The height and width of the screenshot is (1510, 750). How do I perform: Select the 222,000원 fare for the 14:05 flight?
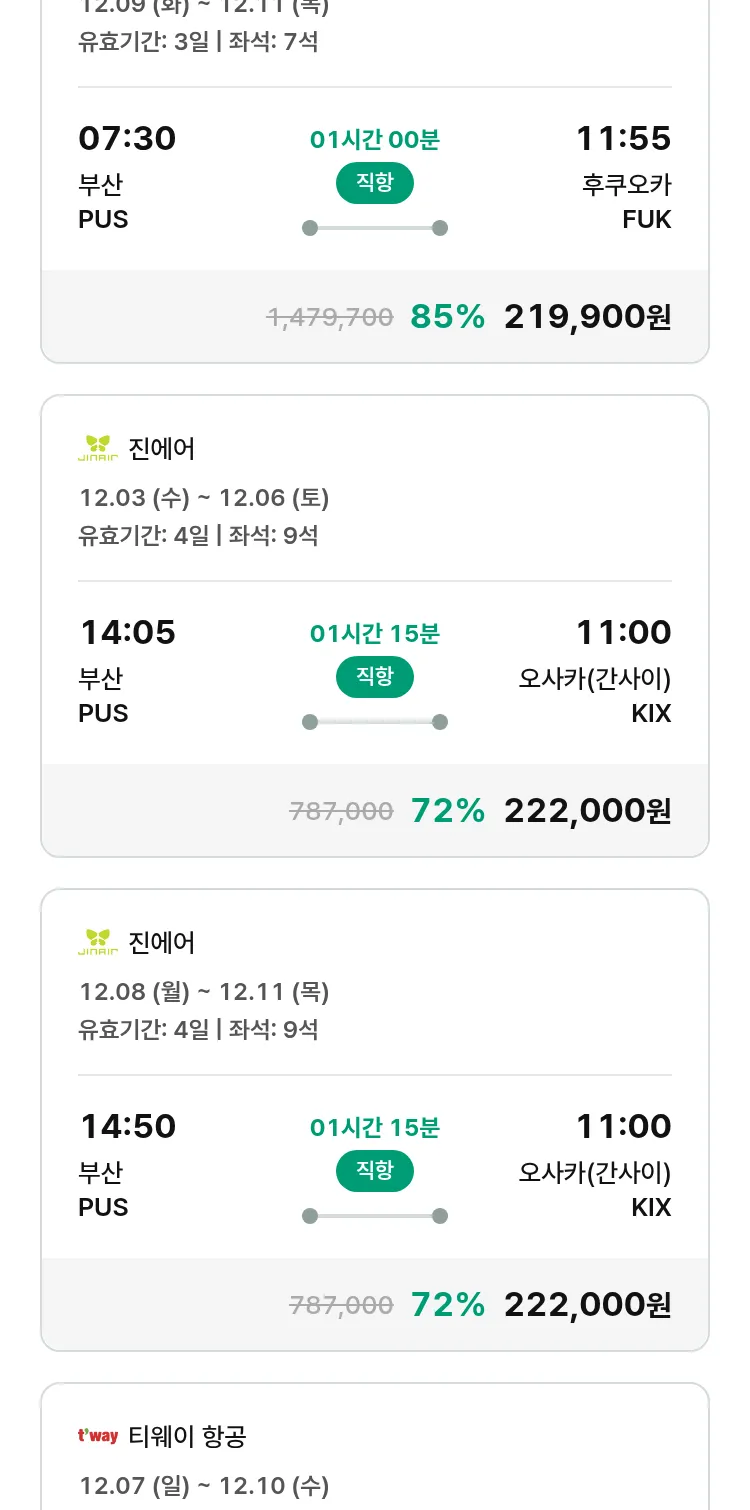(587, 811)
